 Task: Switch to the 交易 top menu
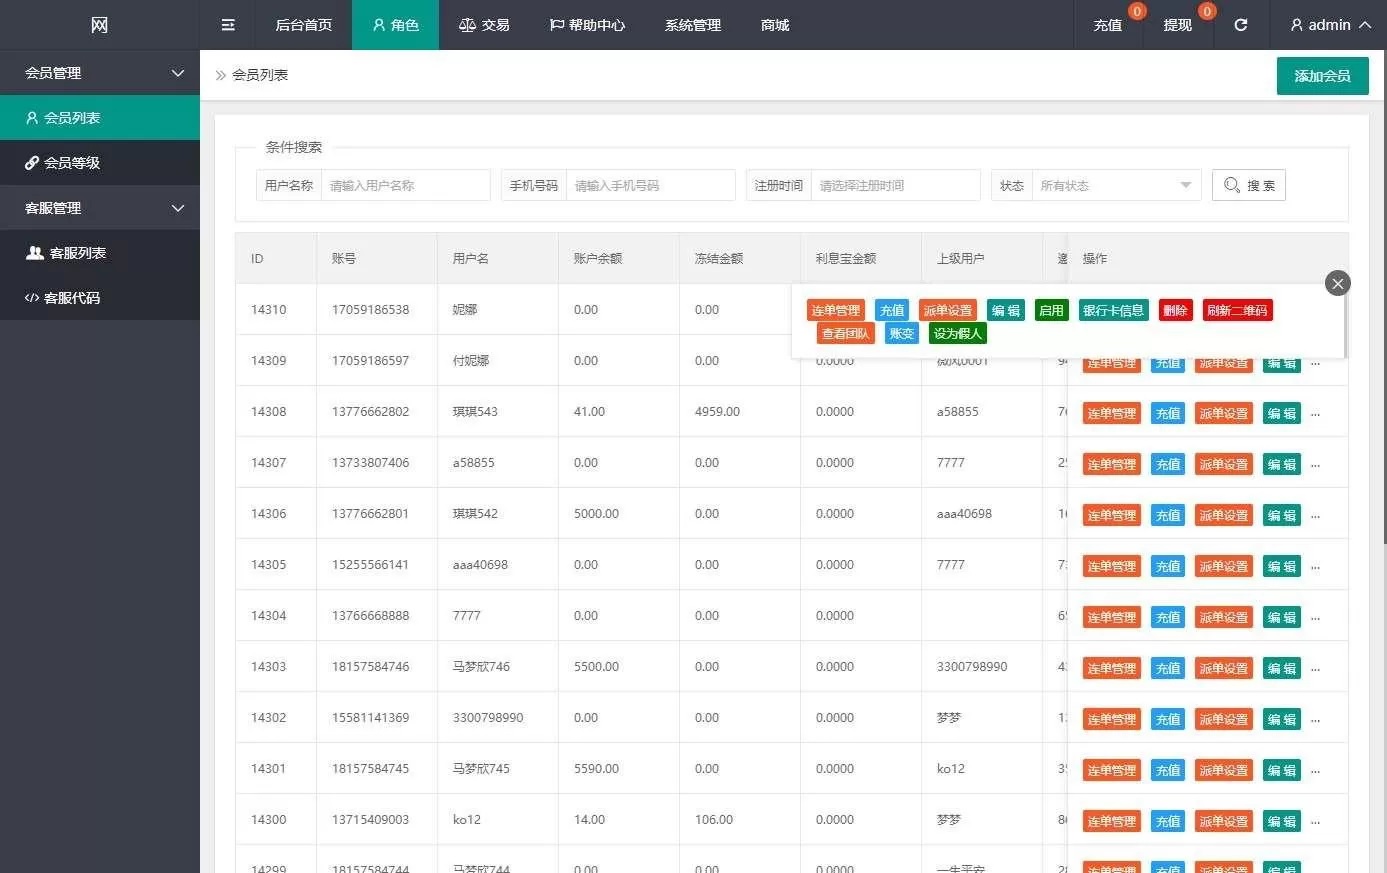coord(484,25)
